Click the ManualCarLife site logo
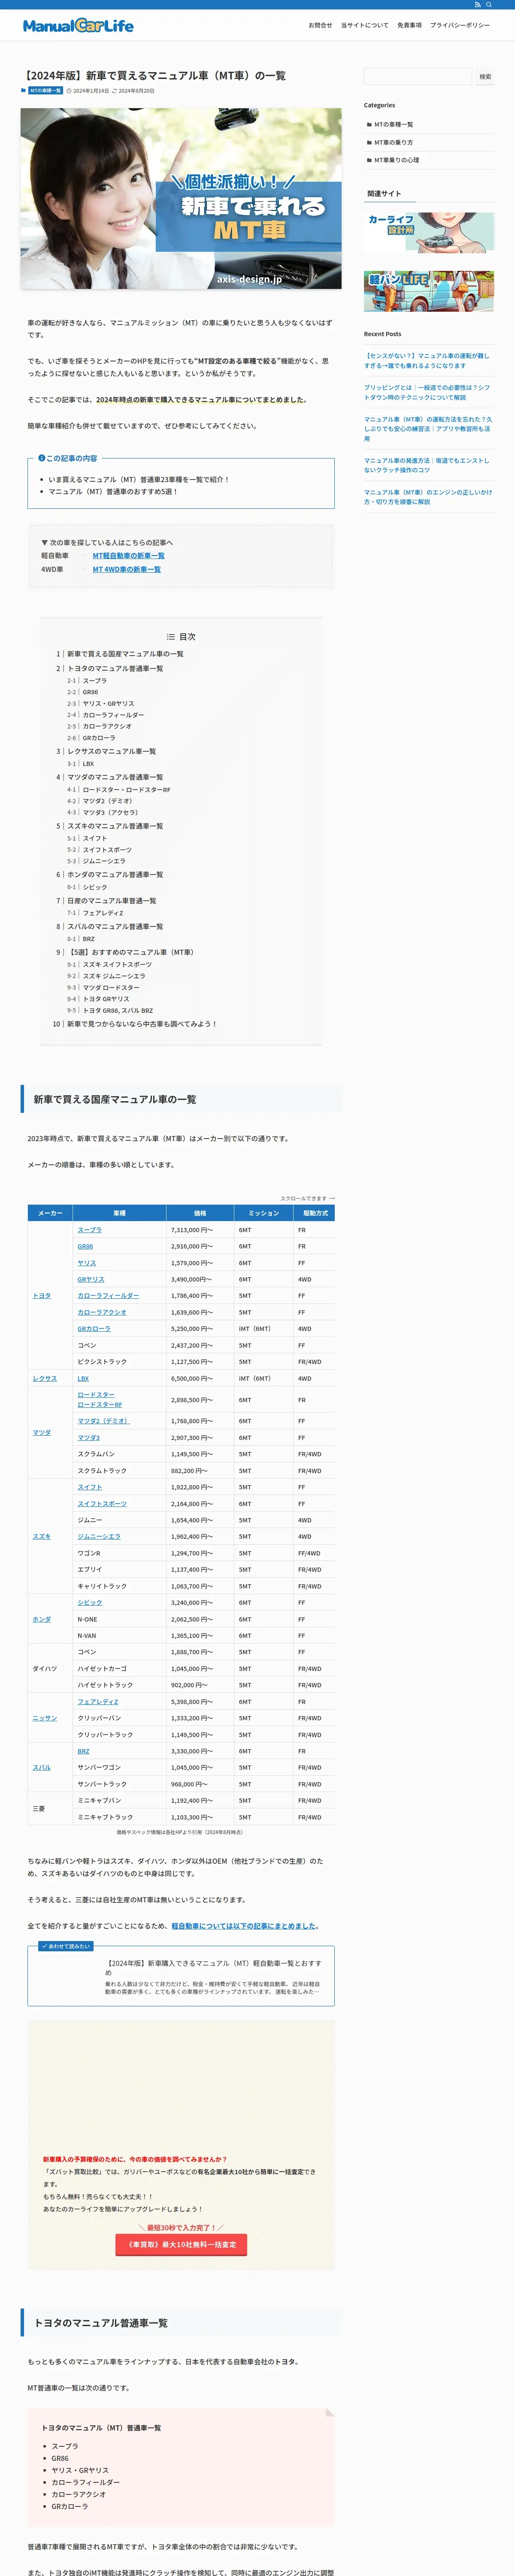This screenshot has width=515, height=2576. click(x=78, y=25)
